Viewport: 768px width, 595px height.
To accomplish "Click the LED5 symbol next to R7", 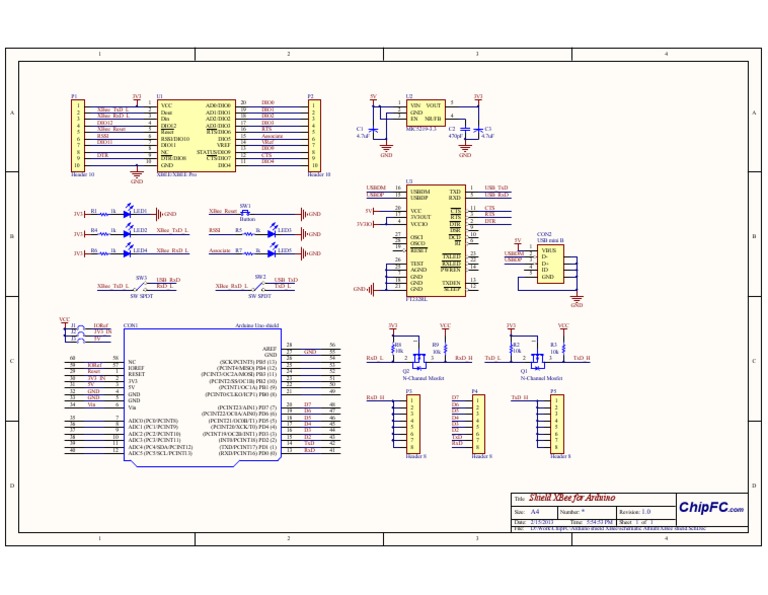I will click(272, 252).
